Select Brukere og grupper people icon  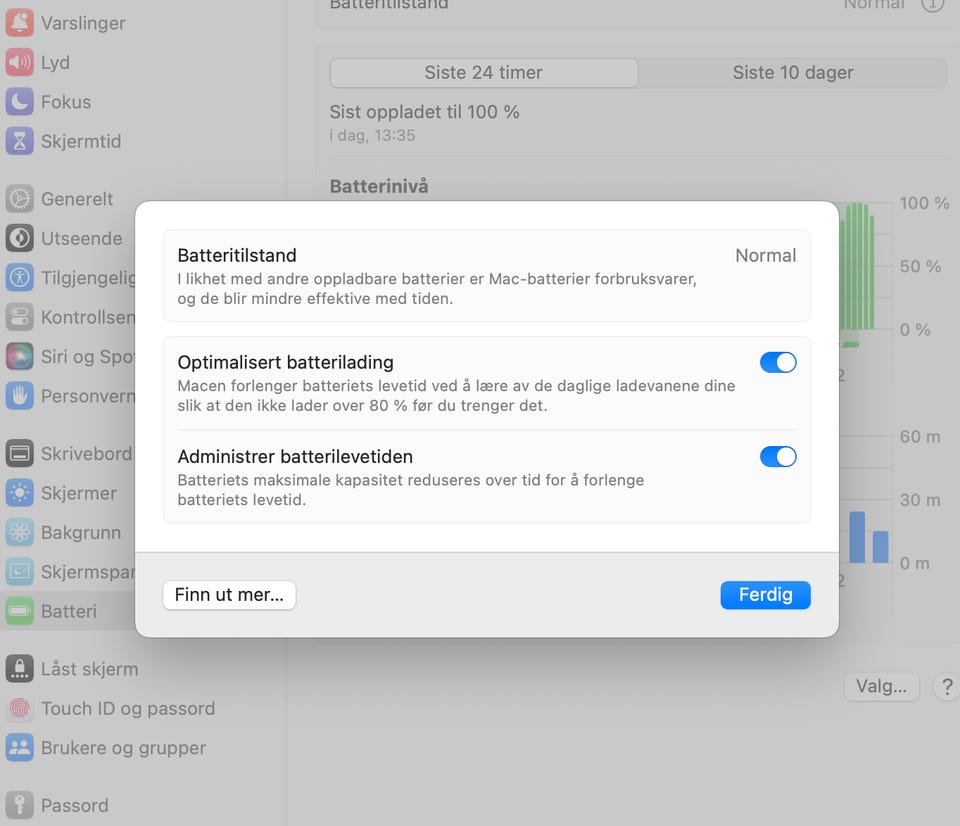(20, 748)
